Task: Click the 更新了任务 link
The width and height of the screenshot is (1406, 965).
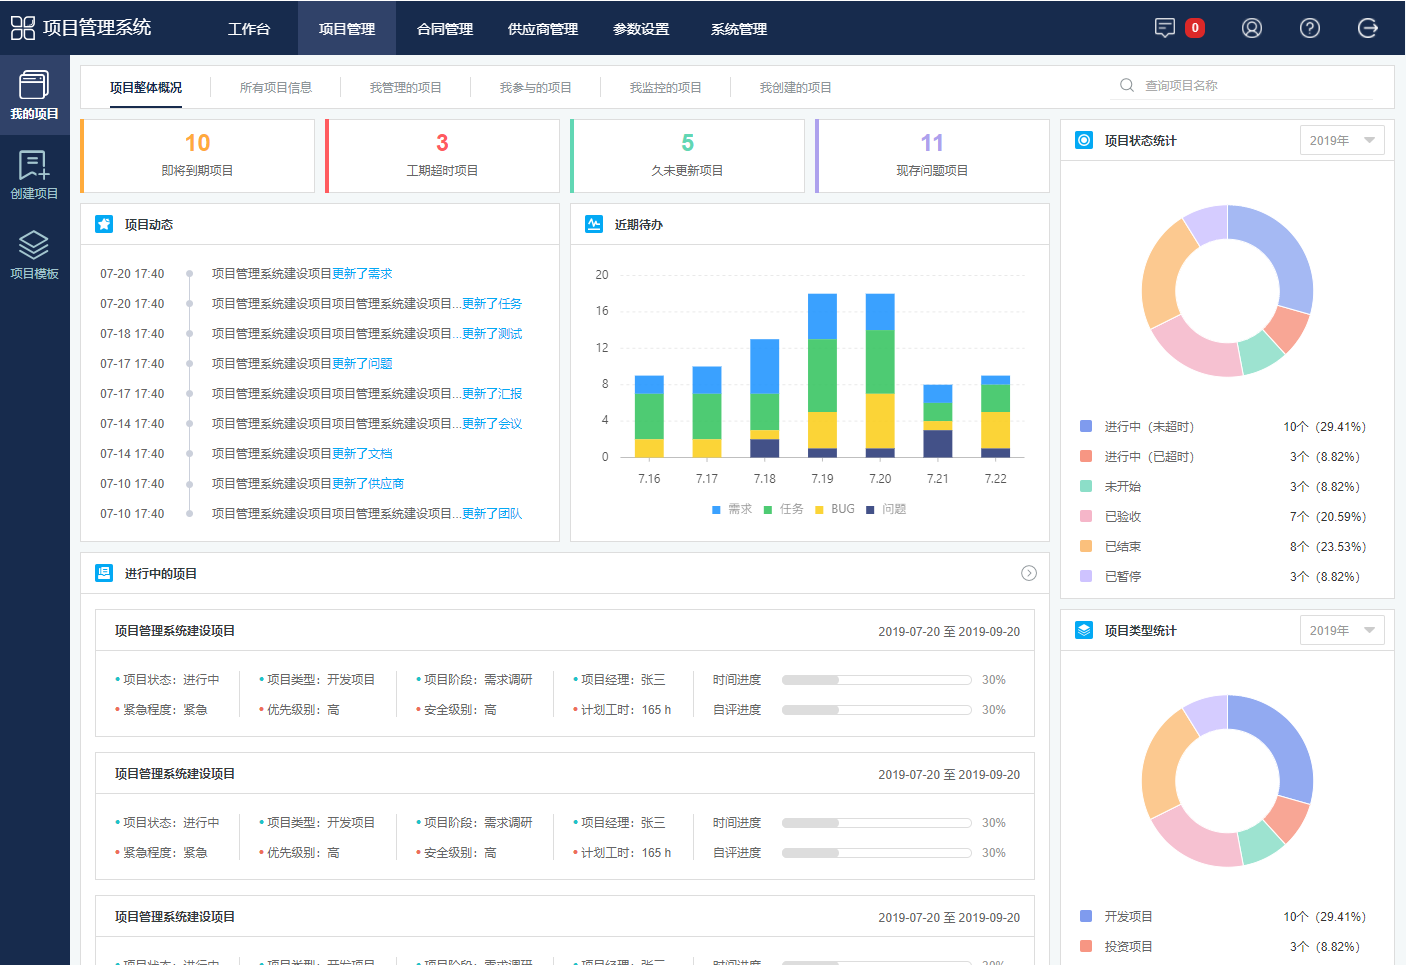Action: pos(492,303)
